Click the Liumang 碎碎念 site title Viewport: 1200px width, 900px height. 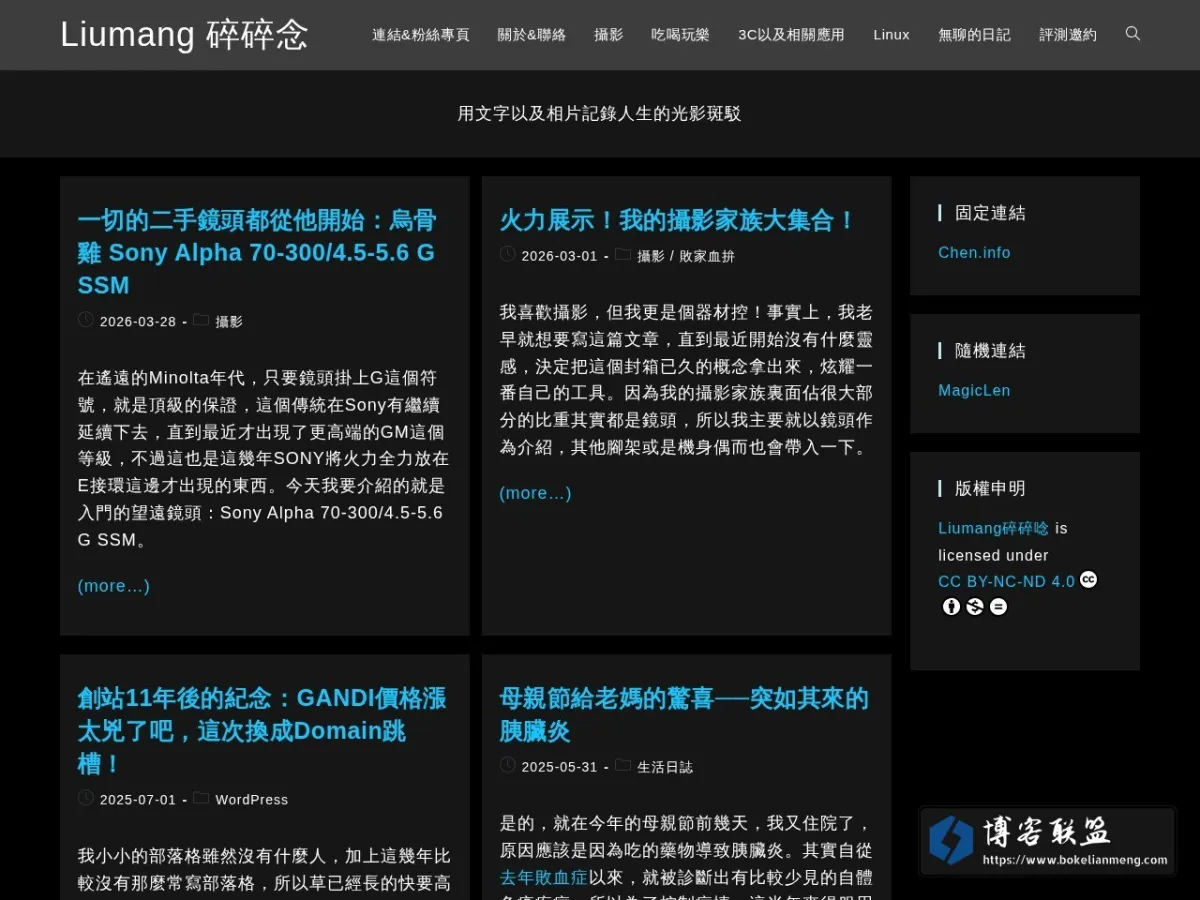point(184,35)
